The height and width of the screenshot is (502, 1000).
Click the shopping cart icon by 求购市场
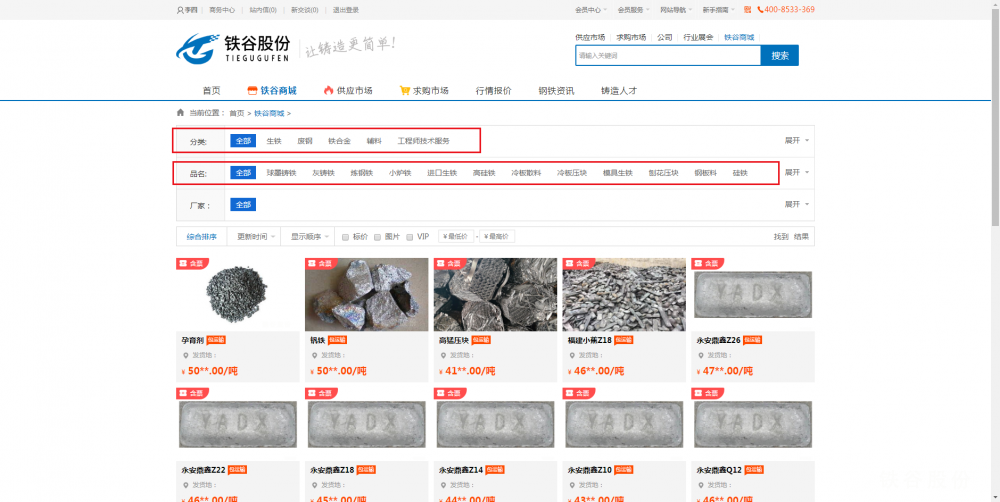404,90
